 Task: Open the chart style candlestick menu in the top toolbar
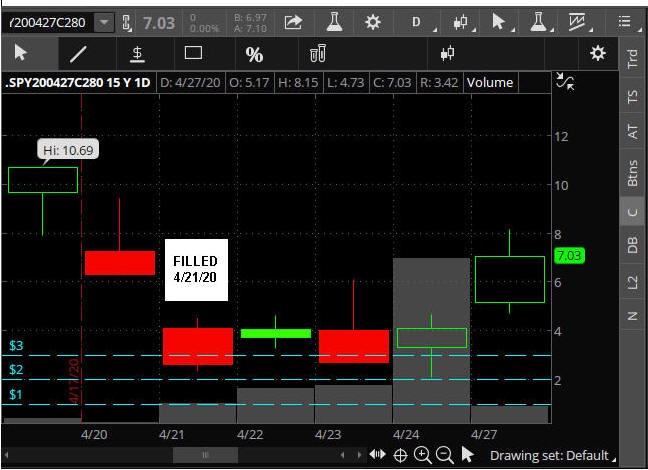pyautogui.click(x=462, y=22)
